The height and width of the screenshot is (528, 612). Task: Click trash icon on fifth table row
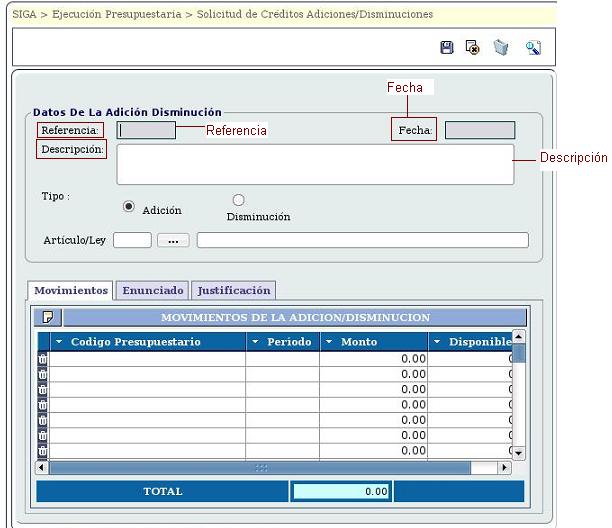tap(42, 420)
